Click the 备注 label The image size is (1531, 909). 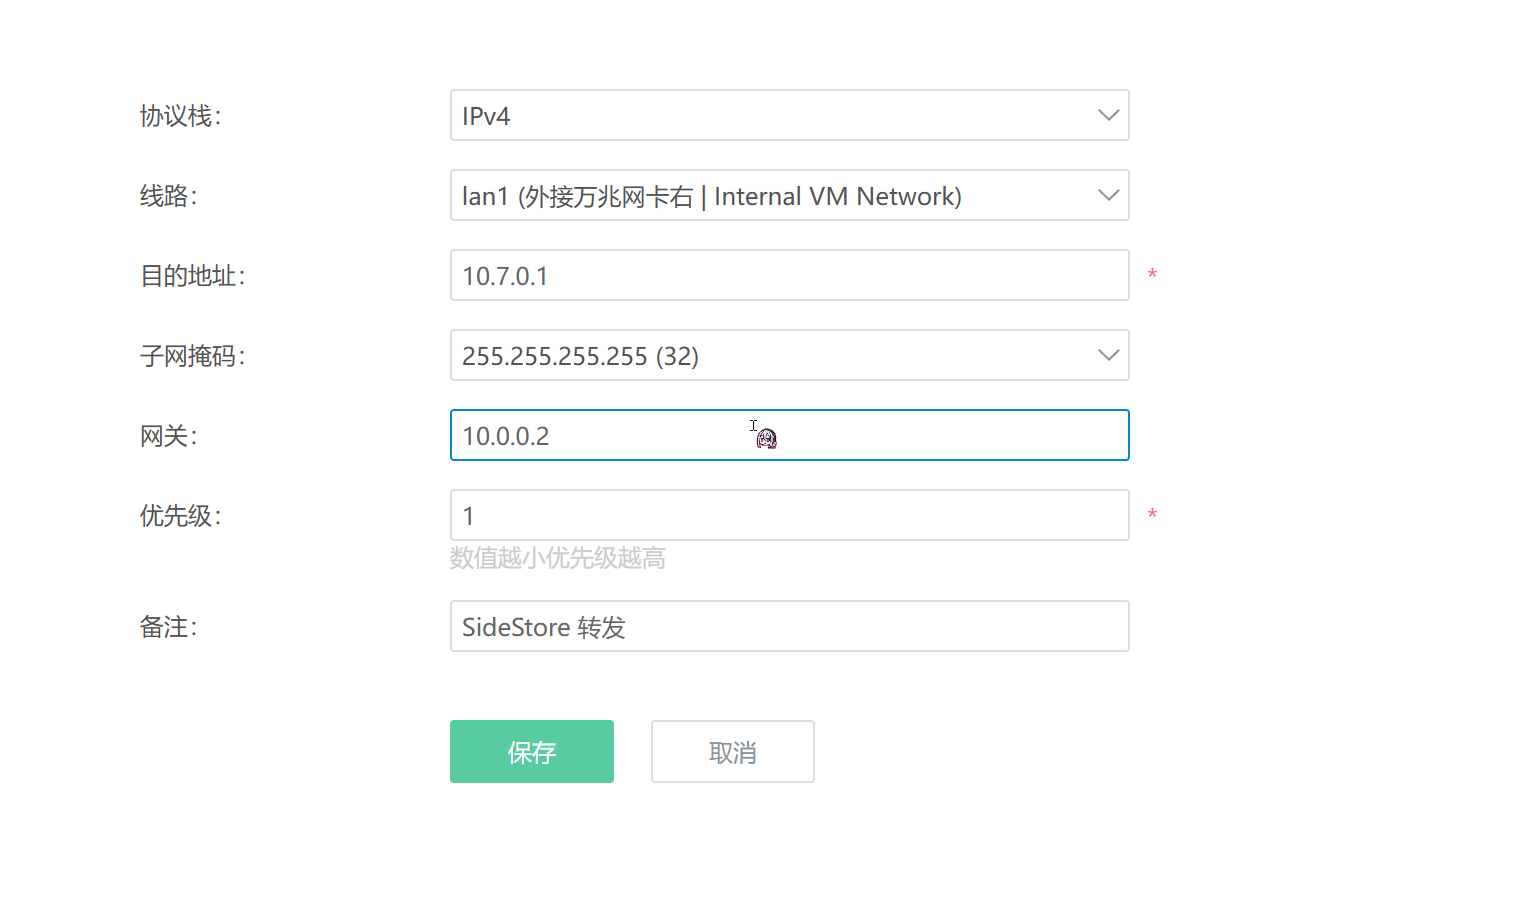[x=168, y=627]
